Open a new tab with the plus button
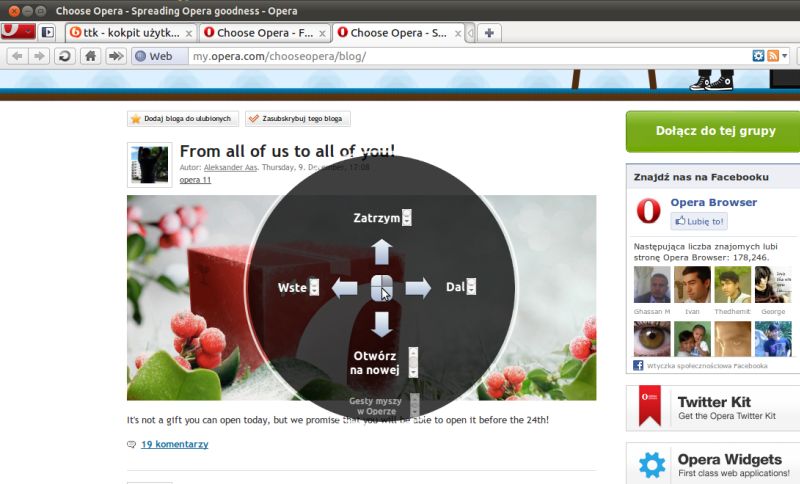Image resolution: width=800 pixels, height=484 pixels. (489, 33)
